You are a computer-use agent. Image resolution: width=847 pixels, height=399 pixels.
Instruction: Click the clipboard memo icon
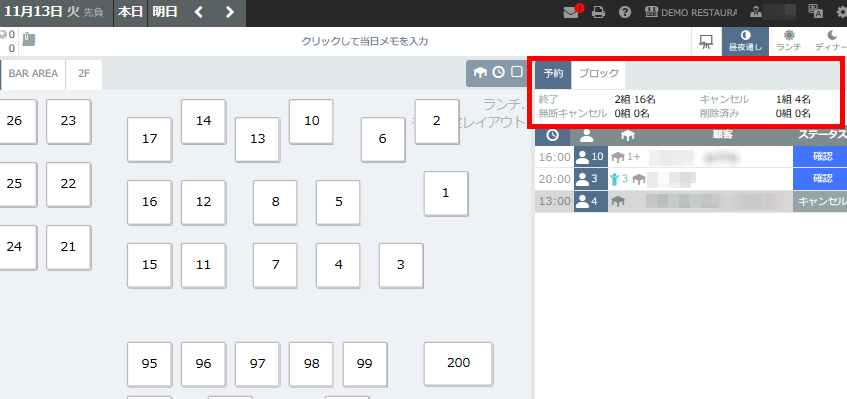point(29,39)
